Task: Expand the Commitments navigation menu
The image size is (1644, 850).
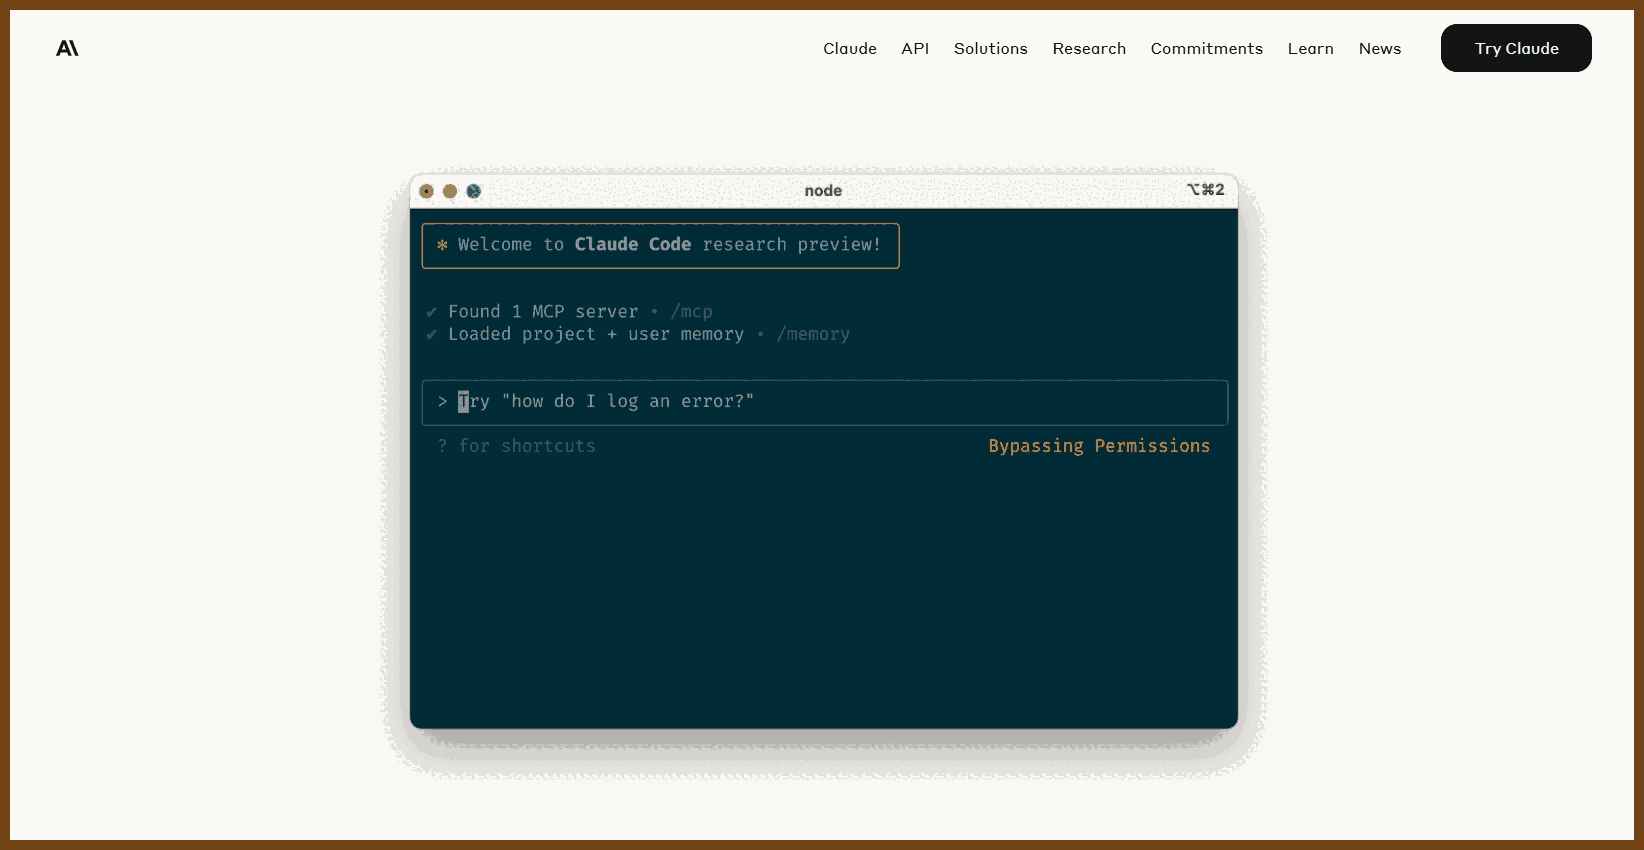Action: click(x=1206, y=48)
